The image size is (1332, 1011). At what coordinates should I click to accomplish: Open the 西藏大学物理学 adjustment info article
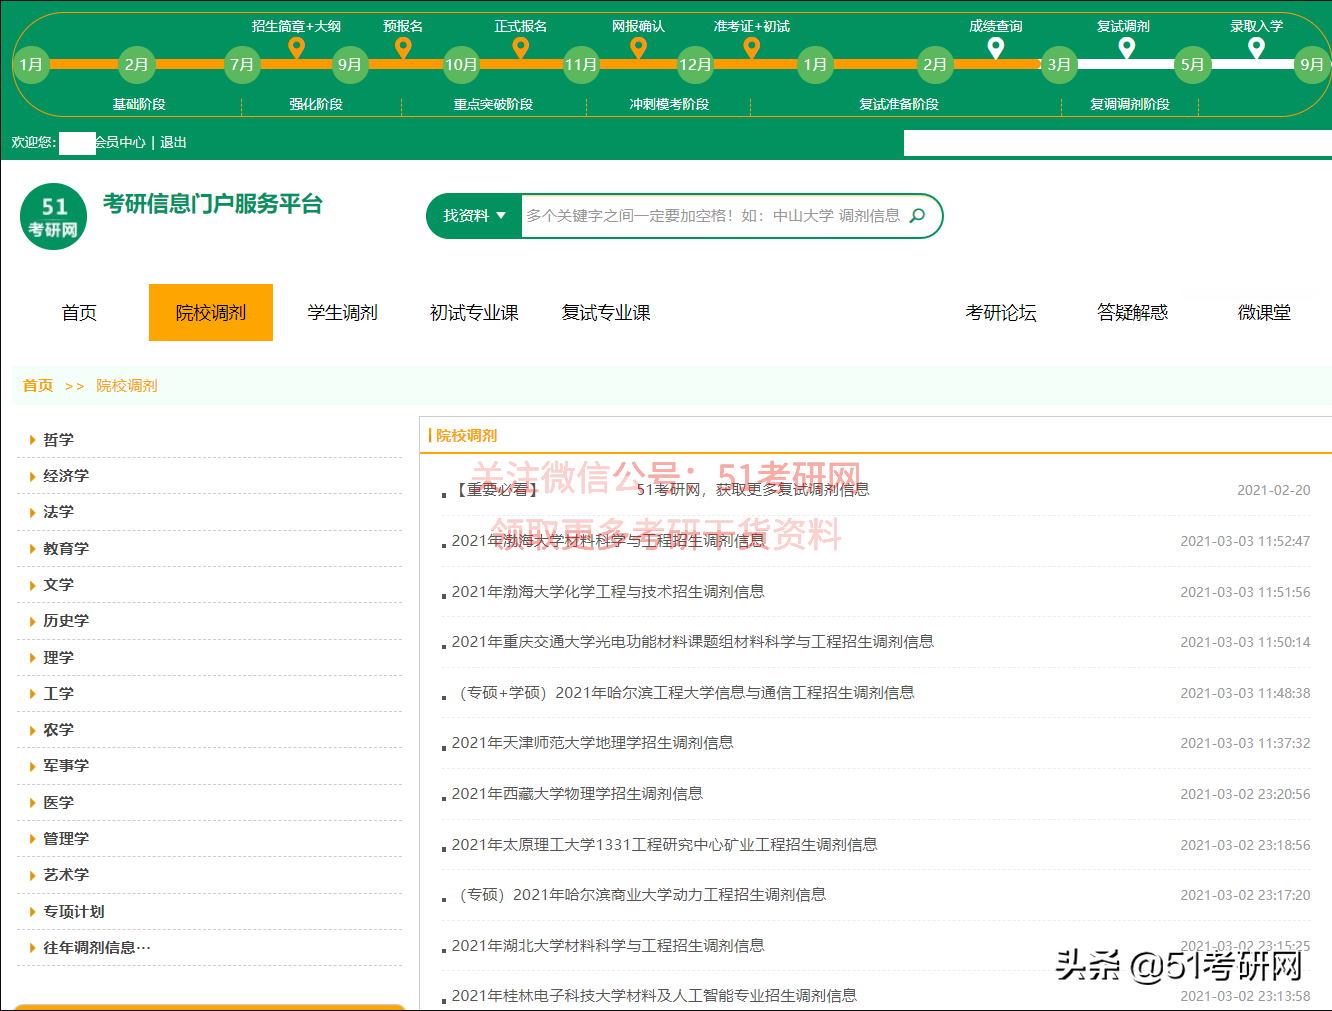(575, 793)
